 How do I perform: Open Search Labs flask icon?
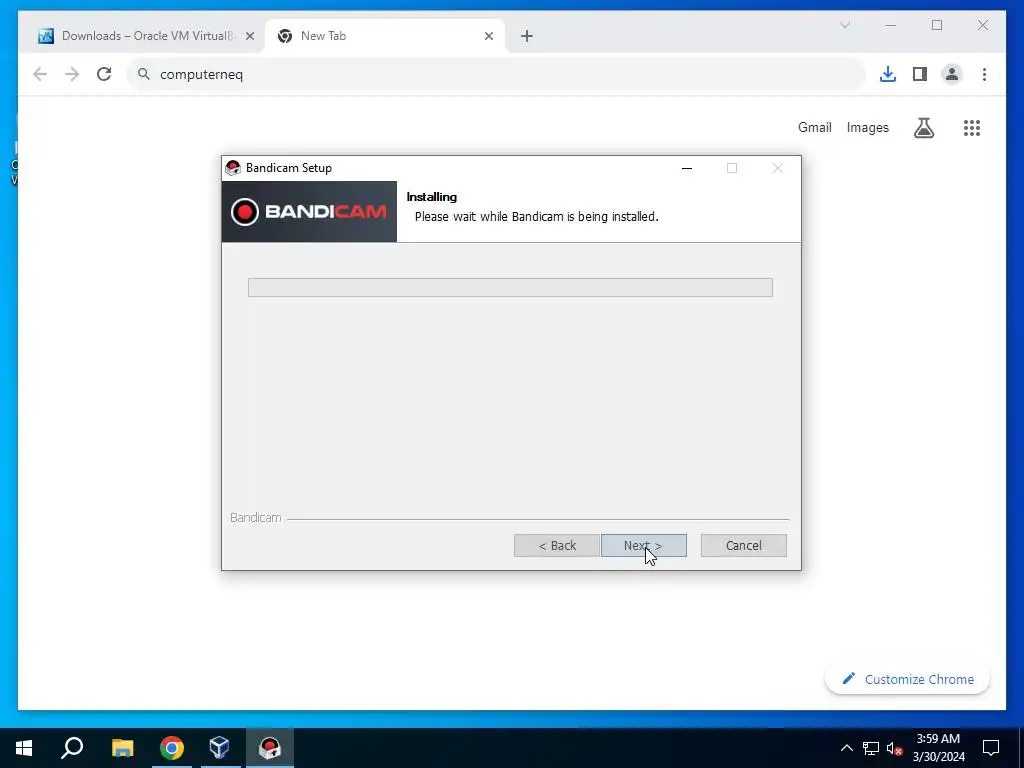click(923, 128)
